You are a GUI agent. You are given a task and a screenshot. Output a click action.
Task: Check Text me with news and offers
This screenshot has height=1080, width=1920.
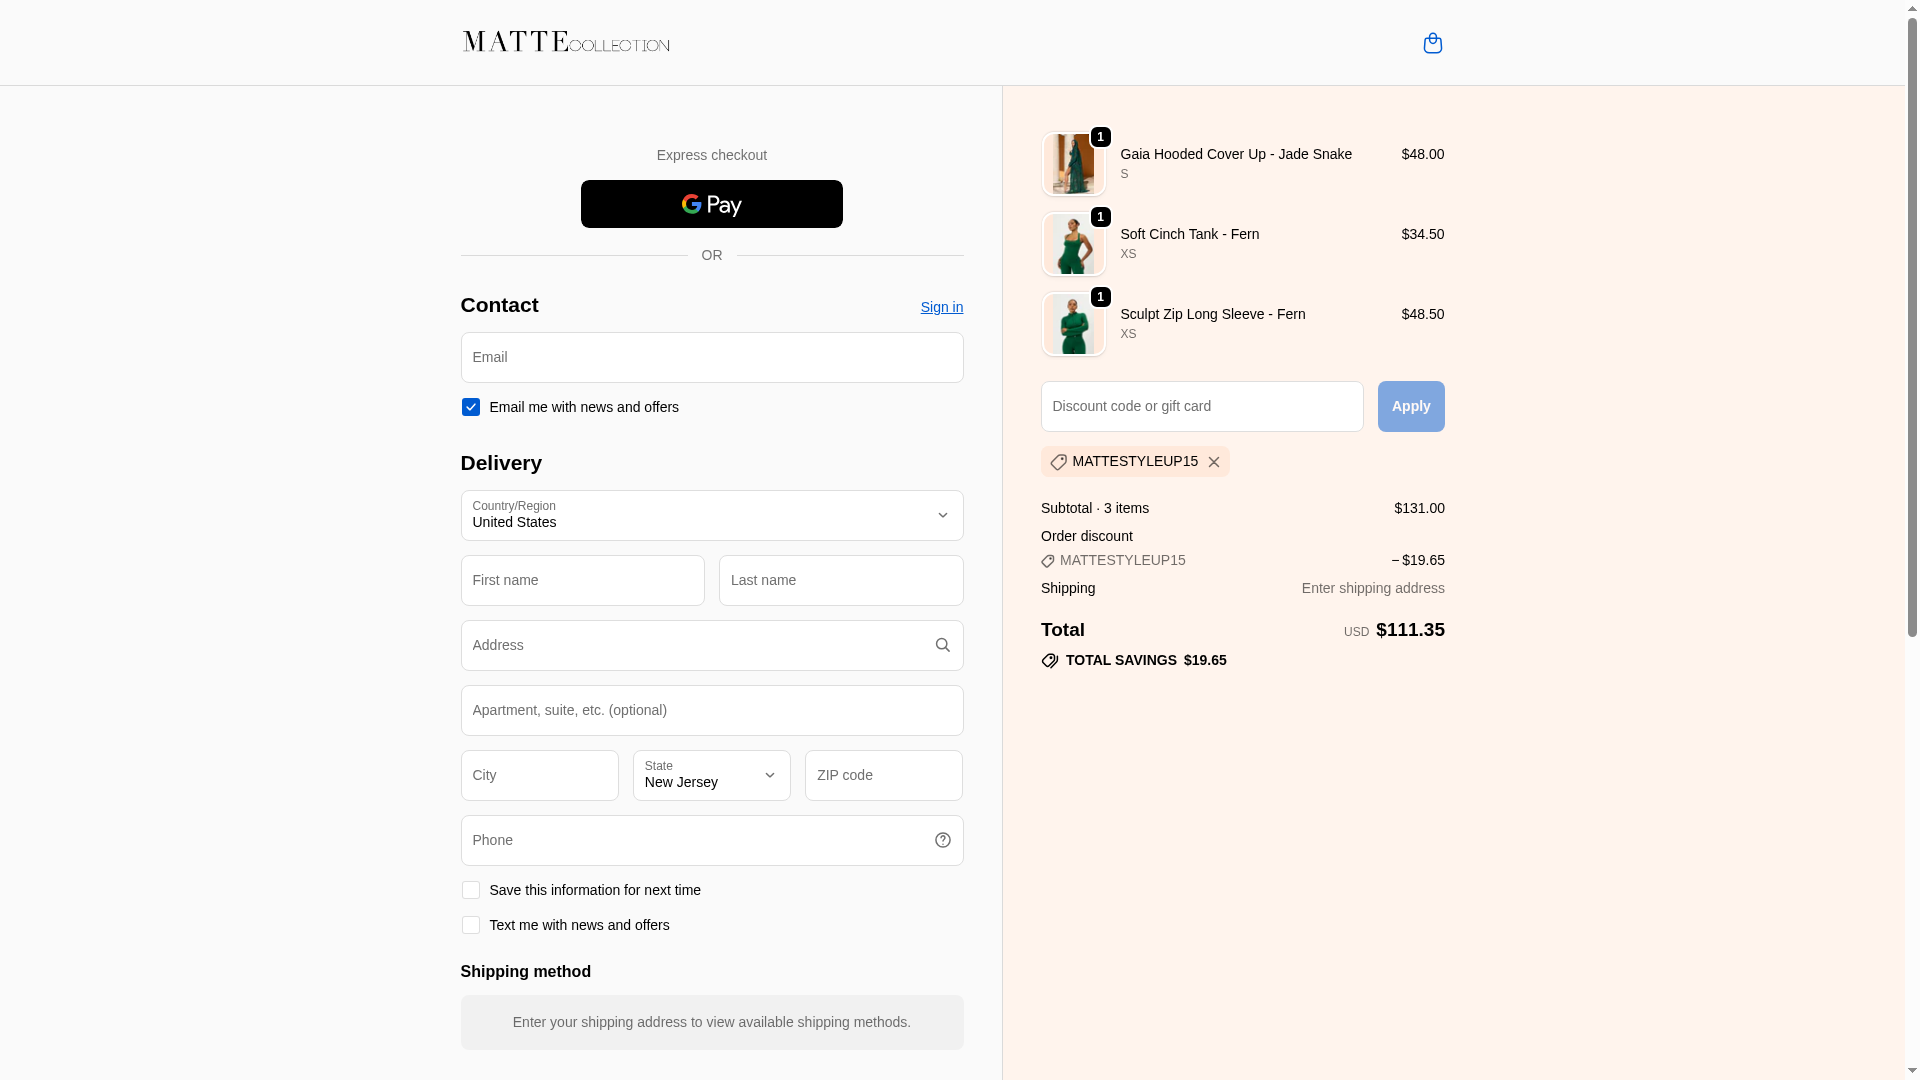coord(471,925)
